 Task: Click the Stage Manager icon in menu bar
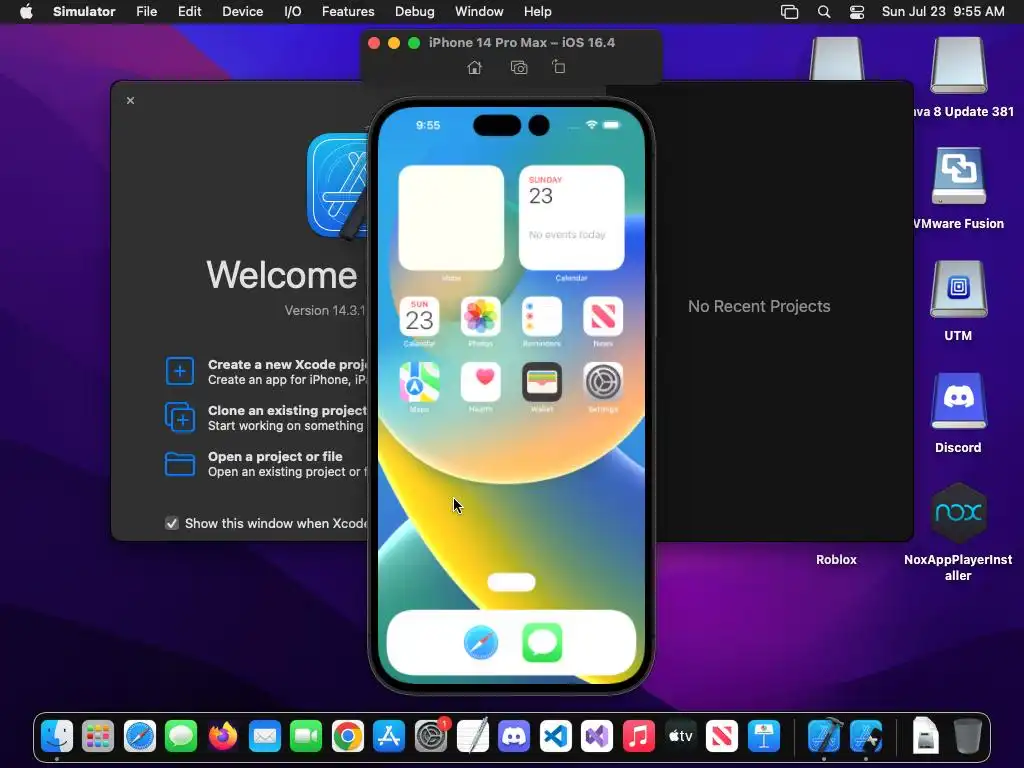tap(790, 12)
